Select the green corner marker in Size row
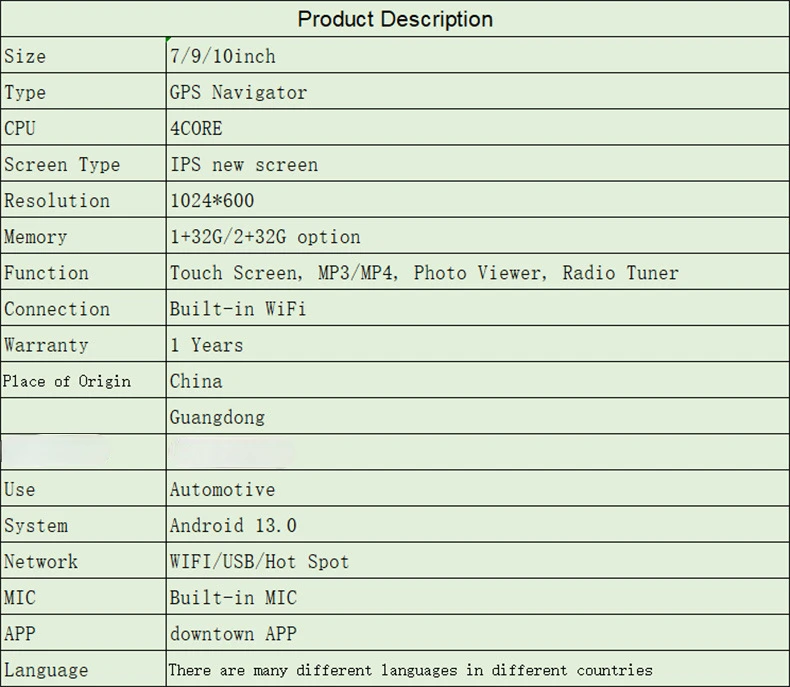This screenshot has height=687, width=790. 169,39
